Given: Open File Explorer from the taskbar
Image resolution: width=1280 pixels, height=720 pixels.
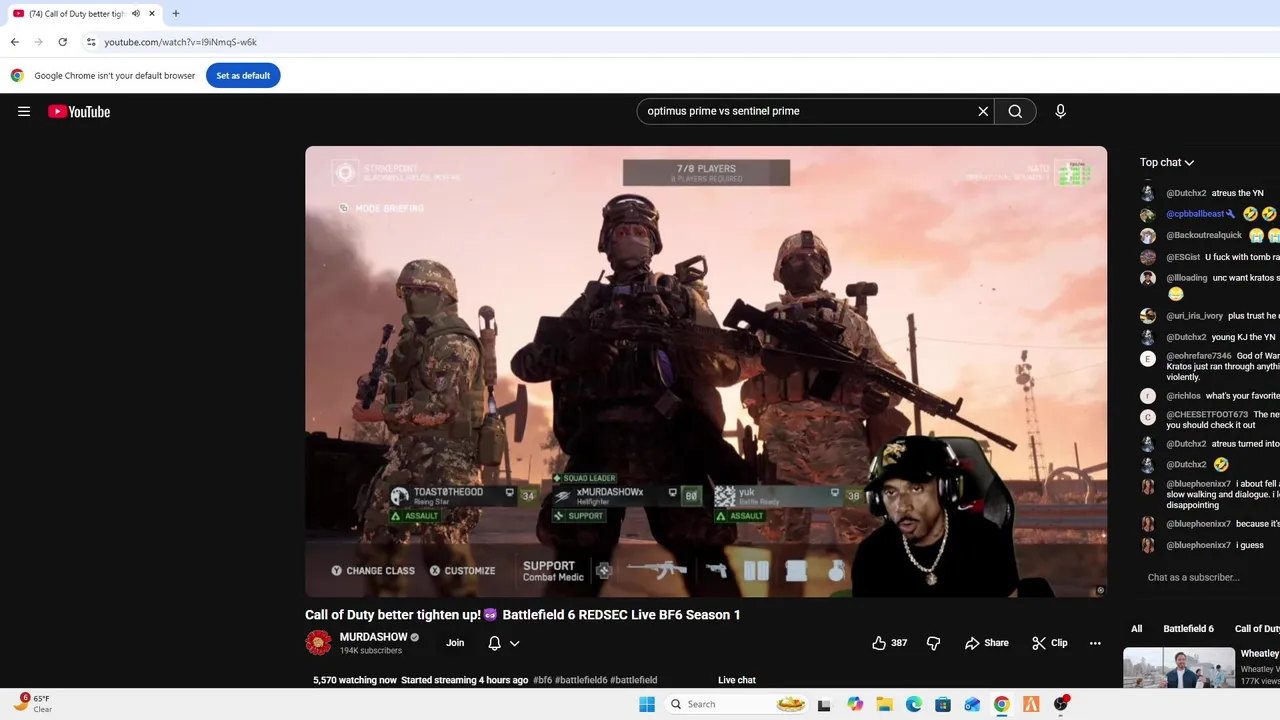Looking at the screenshot, I should (x=884, y=704).
